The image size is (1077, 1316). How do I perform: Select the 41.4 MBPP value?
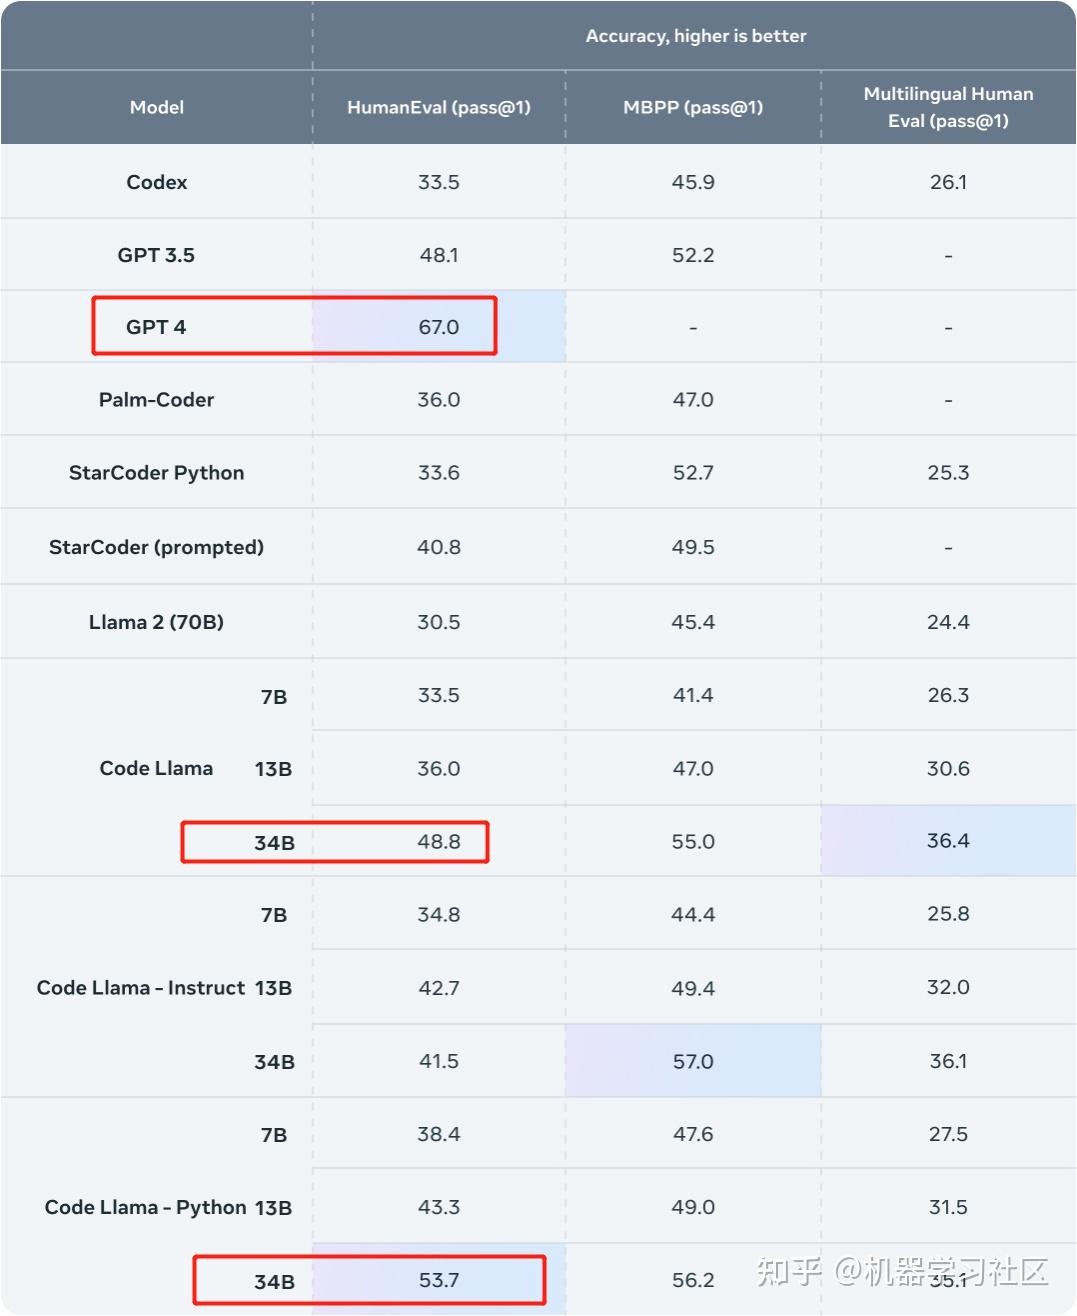pyautogui.click(x=693, y=695)
